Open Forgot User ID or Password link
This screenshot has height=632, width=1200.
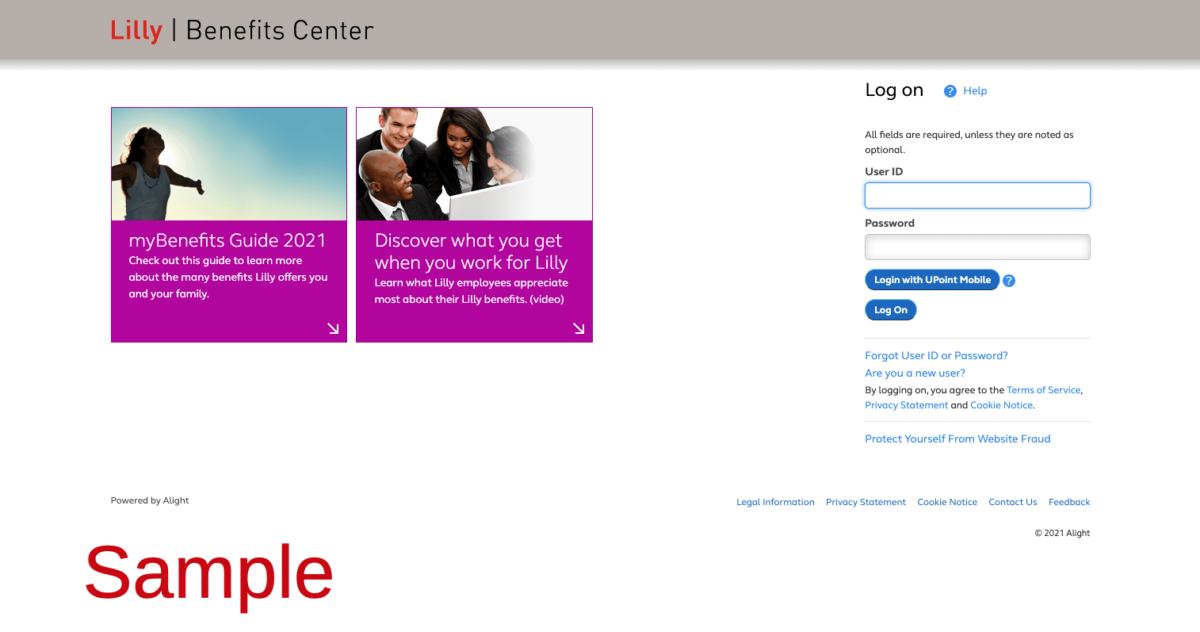tap(936, 356)
